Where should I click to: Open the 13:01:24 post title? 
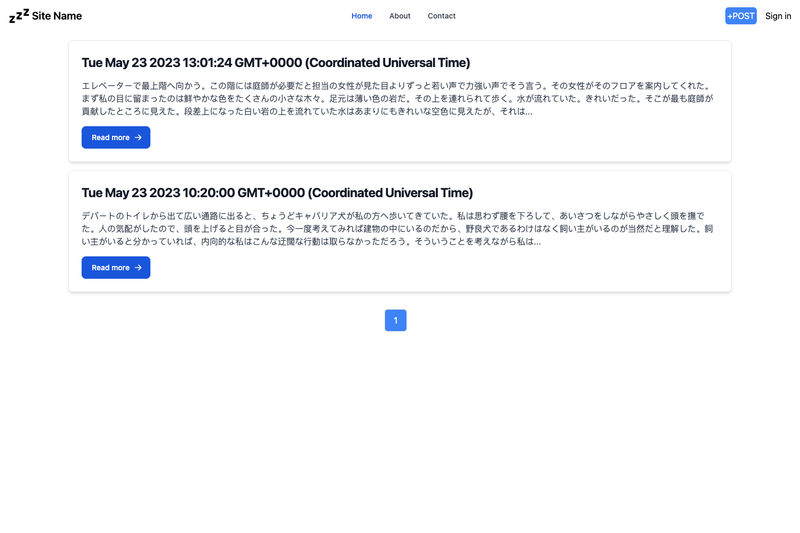pos(276,63)
